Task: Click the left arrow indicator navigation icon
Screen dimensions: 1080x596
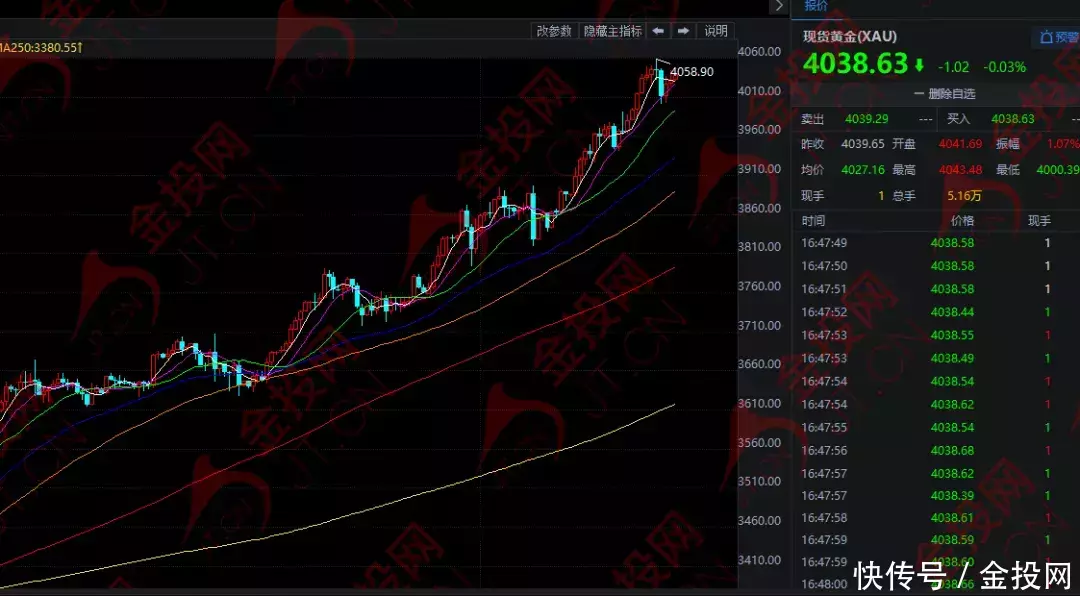Action: (x=658, y=31)
